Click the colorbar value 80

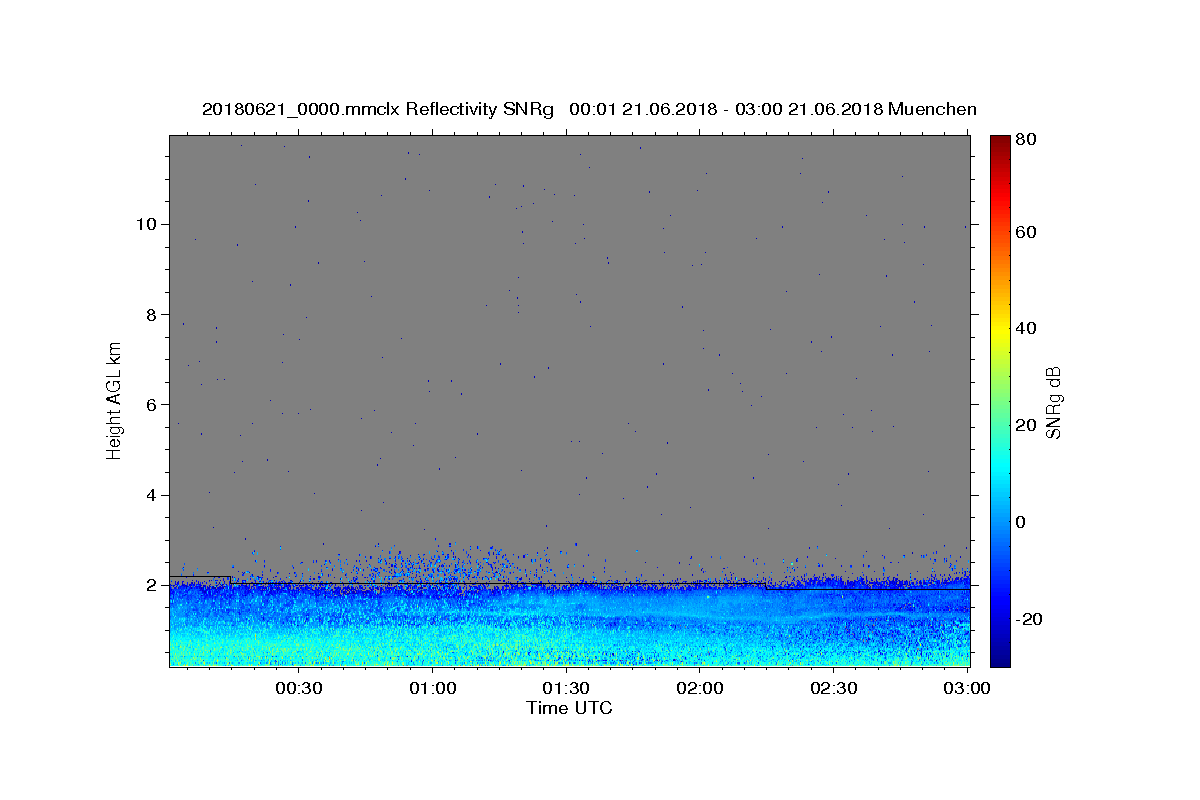(1027, 140)
